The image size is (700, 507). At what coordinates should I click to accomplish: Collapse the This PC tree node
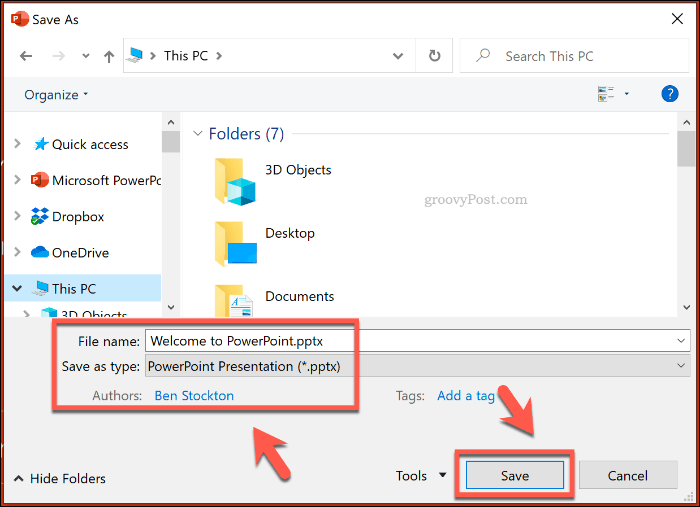tap(17, 288)
